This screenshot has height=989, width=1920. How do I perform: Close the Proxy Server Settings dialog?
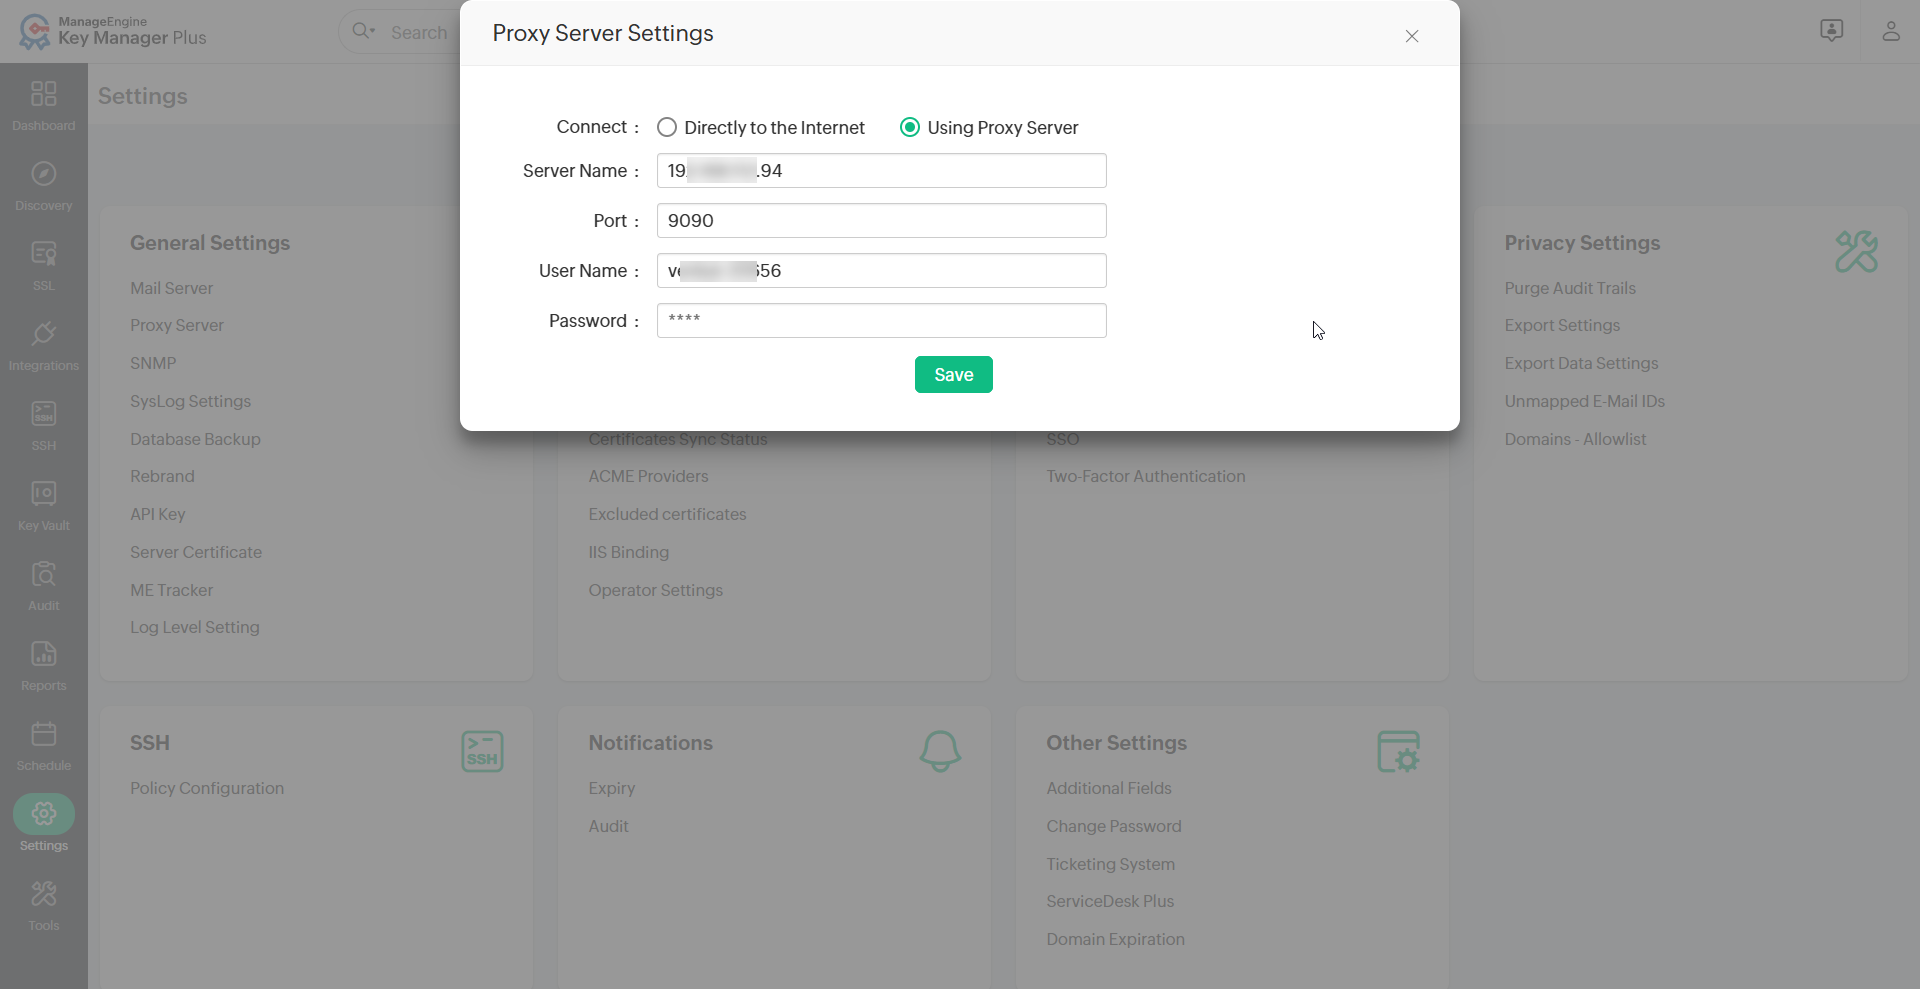pos(1411,36)
